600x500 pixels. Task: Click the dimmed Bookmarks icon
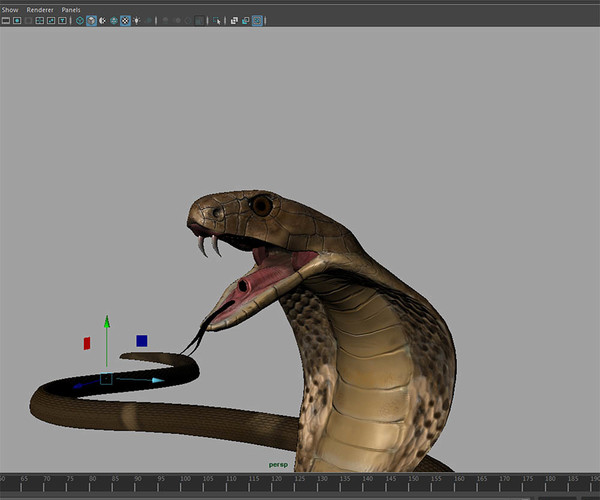pos(28,21)
